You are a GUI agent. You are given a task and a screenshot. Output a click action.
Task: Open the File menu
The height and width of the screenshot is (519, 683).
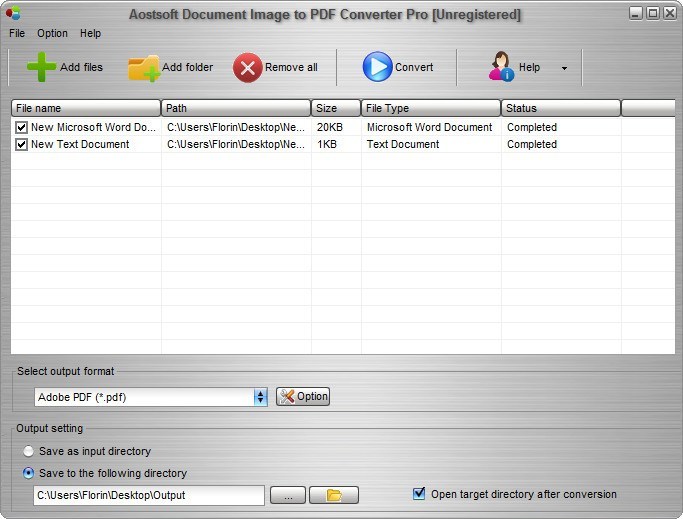click(x=17, y=33)
